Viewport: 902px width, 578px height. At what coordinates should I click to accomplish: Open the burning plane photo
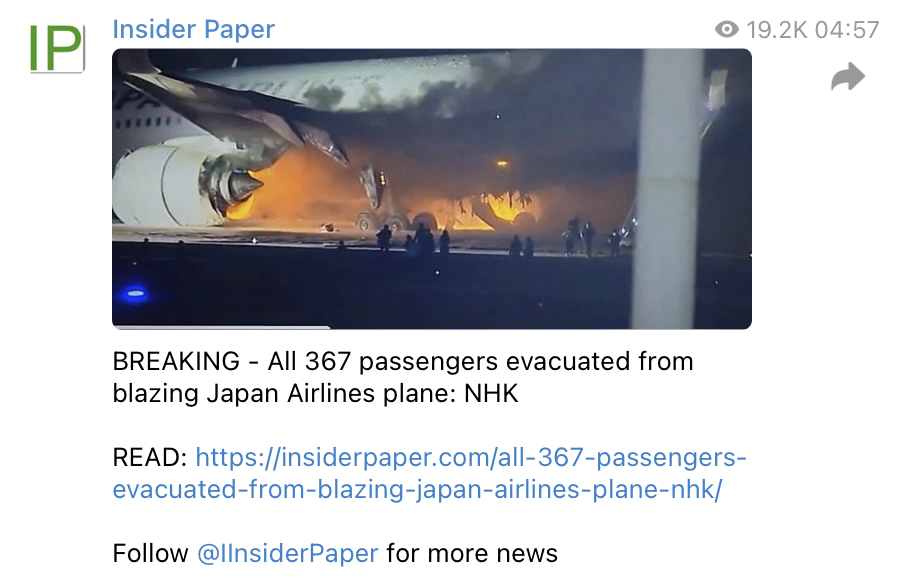click(x=431, y=189)
